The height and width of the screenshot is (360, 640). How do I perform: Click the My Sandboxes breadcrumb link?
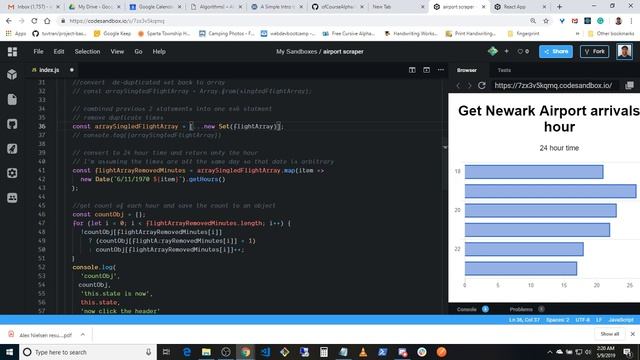click(296, 51)
